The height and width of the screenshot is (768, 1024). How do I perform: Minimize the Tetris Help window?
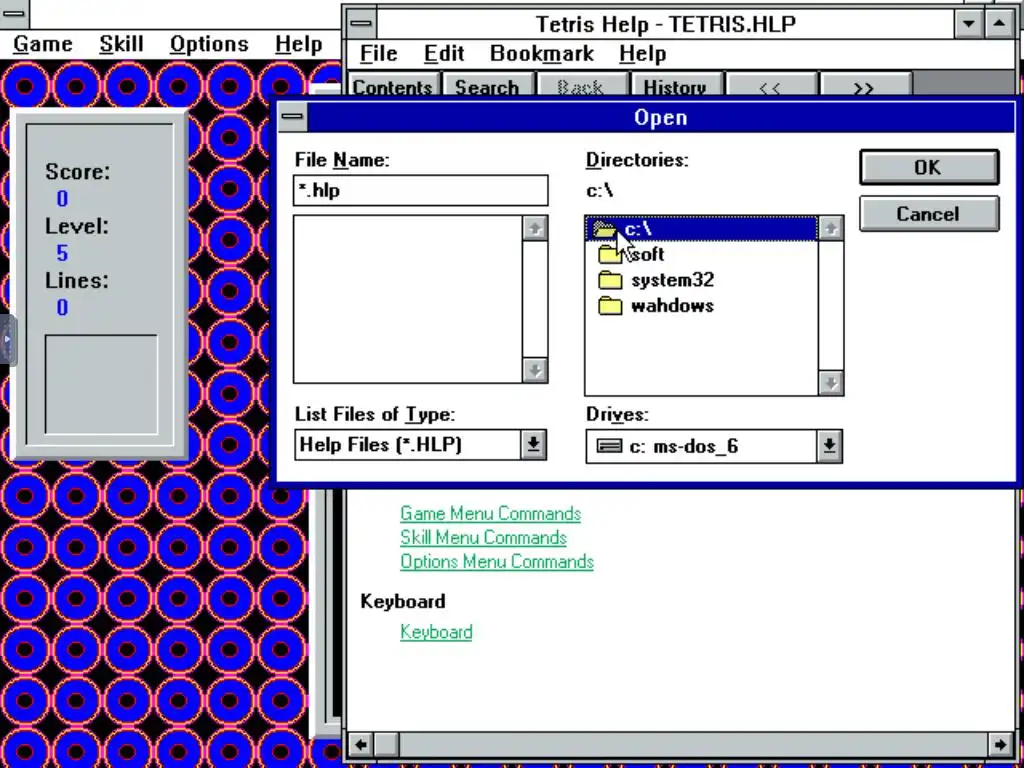968,24
